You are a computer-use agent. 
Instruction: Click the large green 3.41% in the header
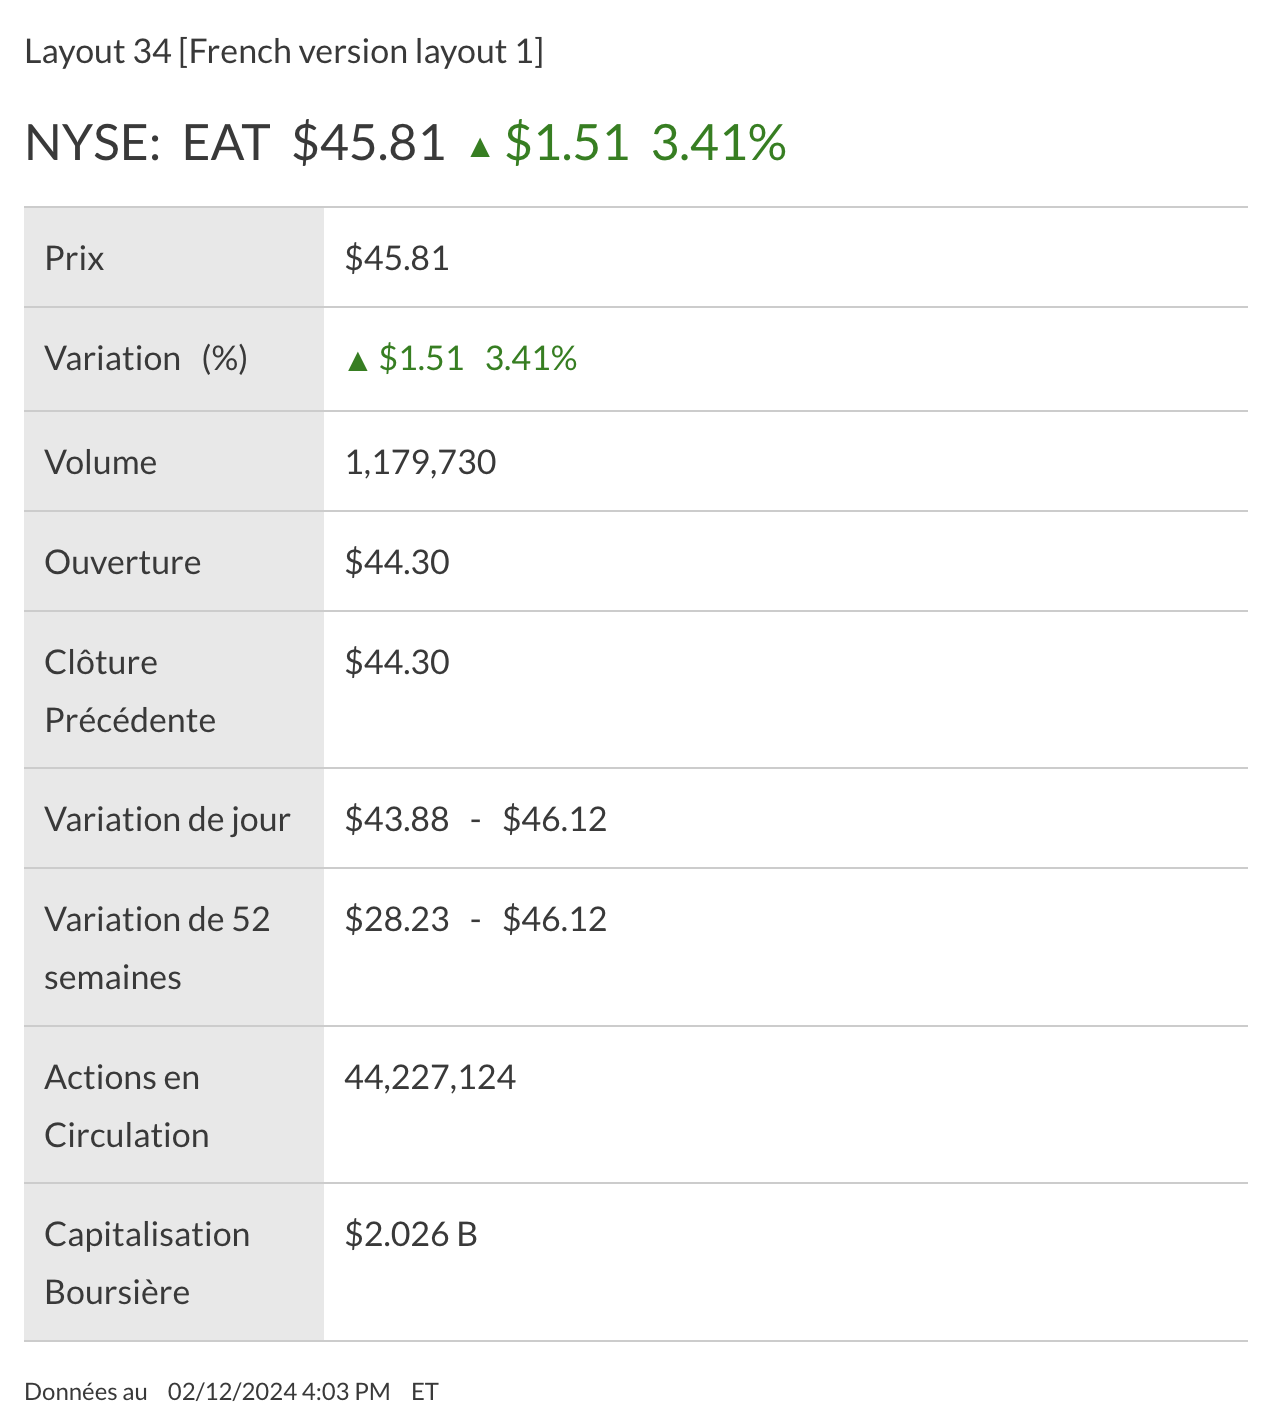(x=718, y=143)
